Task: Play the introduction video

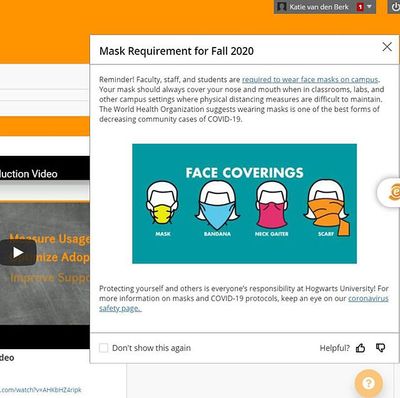Action: pyautogui.click(x=18, y=253)
